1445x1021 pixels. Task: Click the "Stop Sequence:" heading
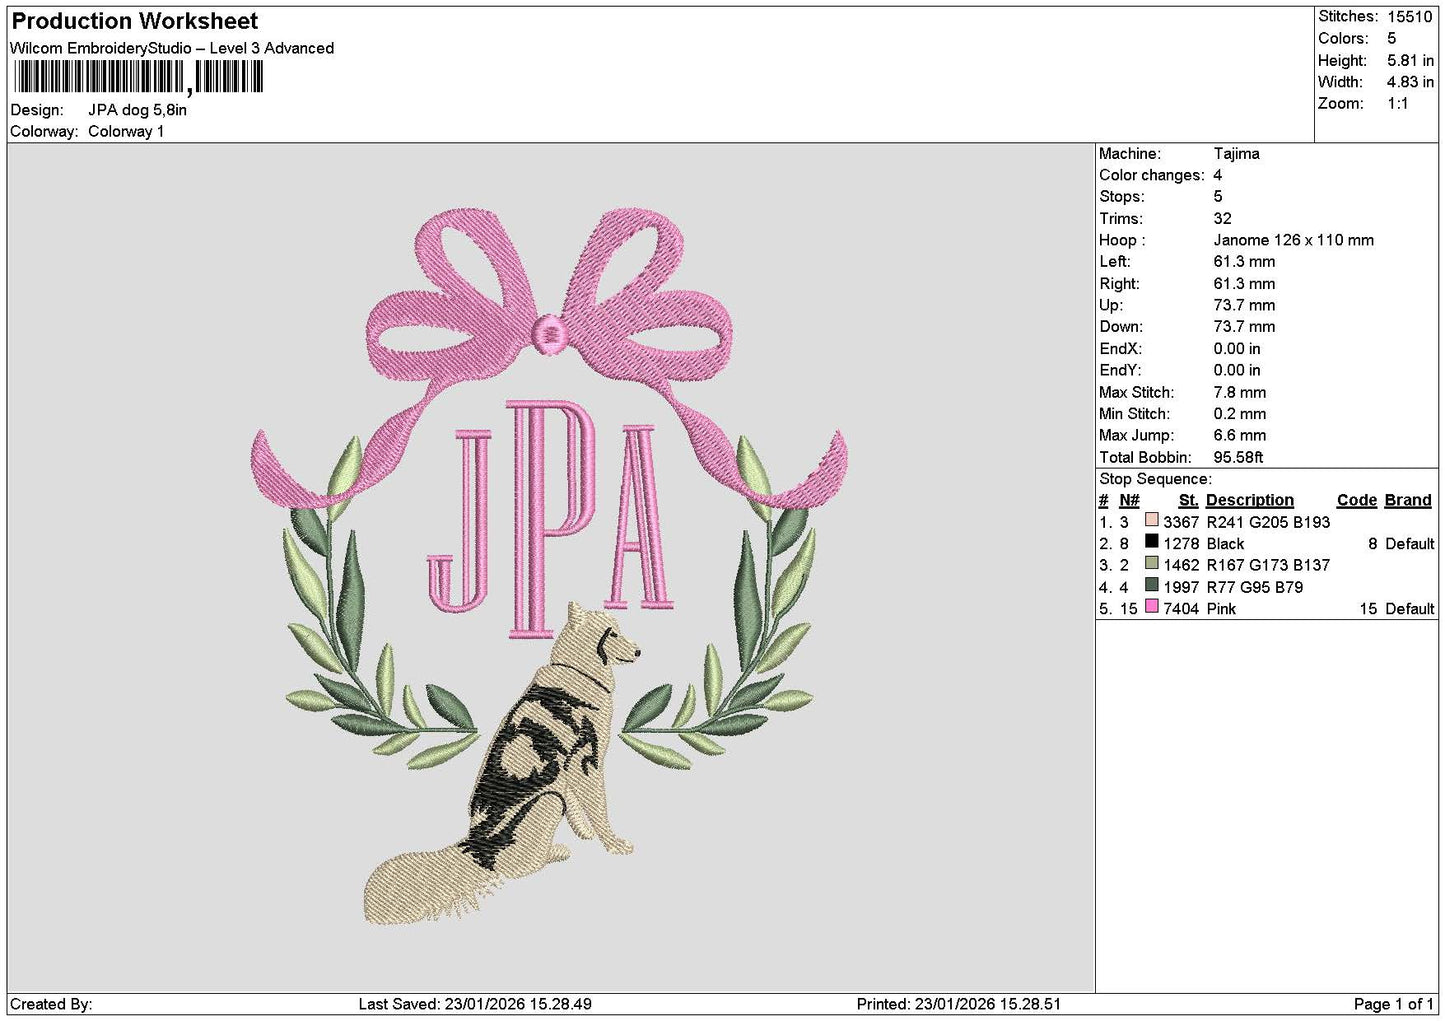[1155, 479]
